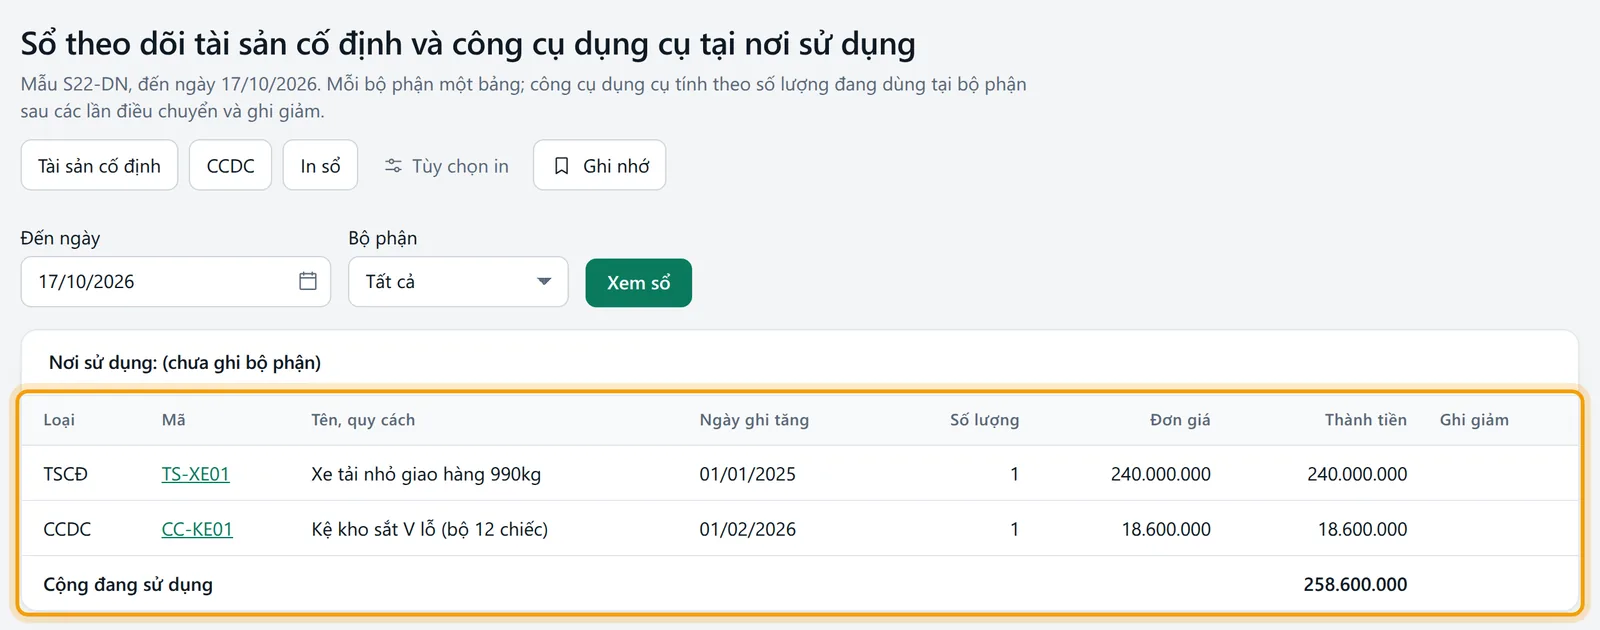The image size is (1600, 630).
Task: Select the CCDC button
Action: pyautogui.click(x=231, y=165)
